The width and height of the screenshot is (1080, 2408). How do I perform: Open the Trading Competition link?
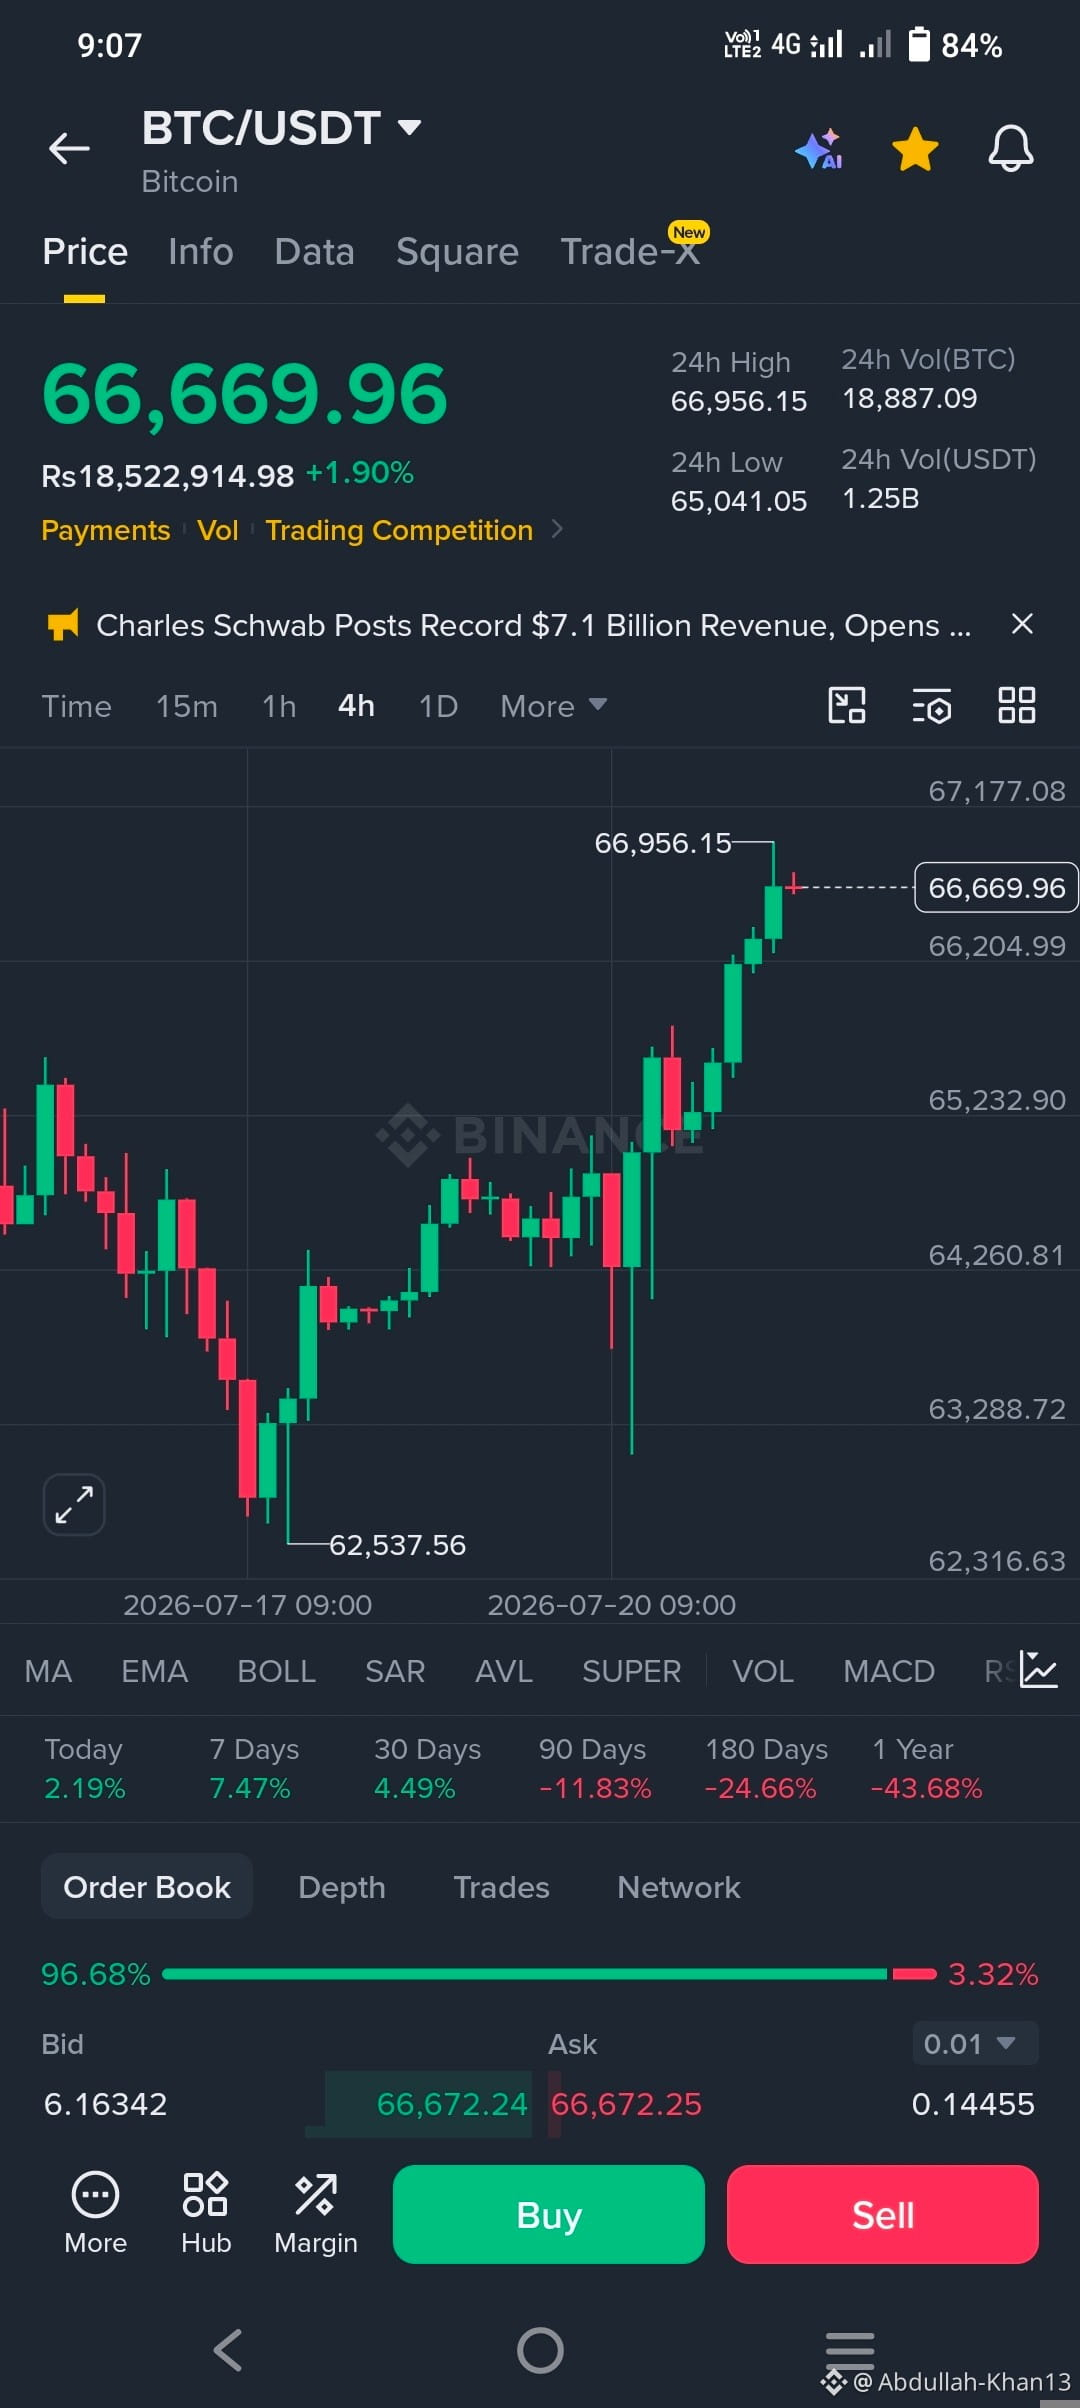(x=399, y=530)
